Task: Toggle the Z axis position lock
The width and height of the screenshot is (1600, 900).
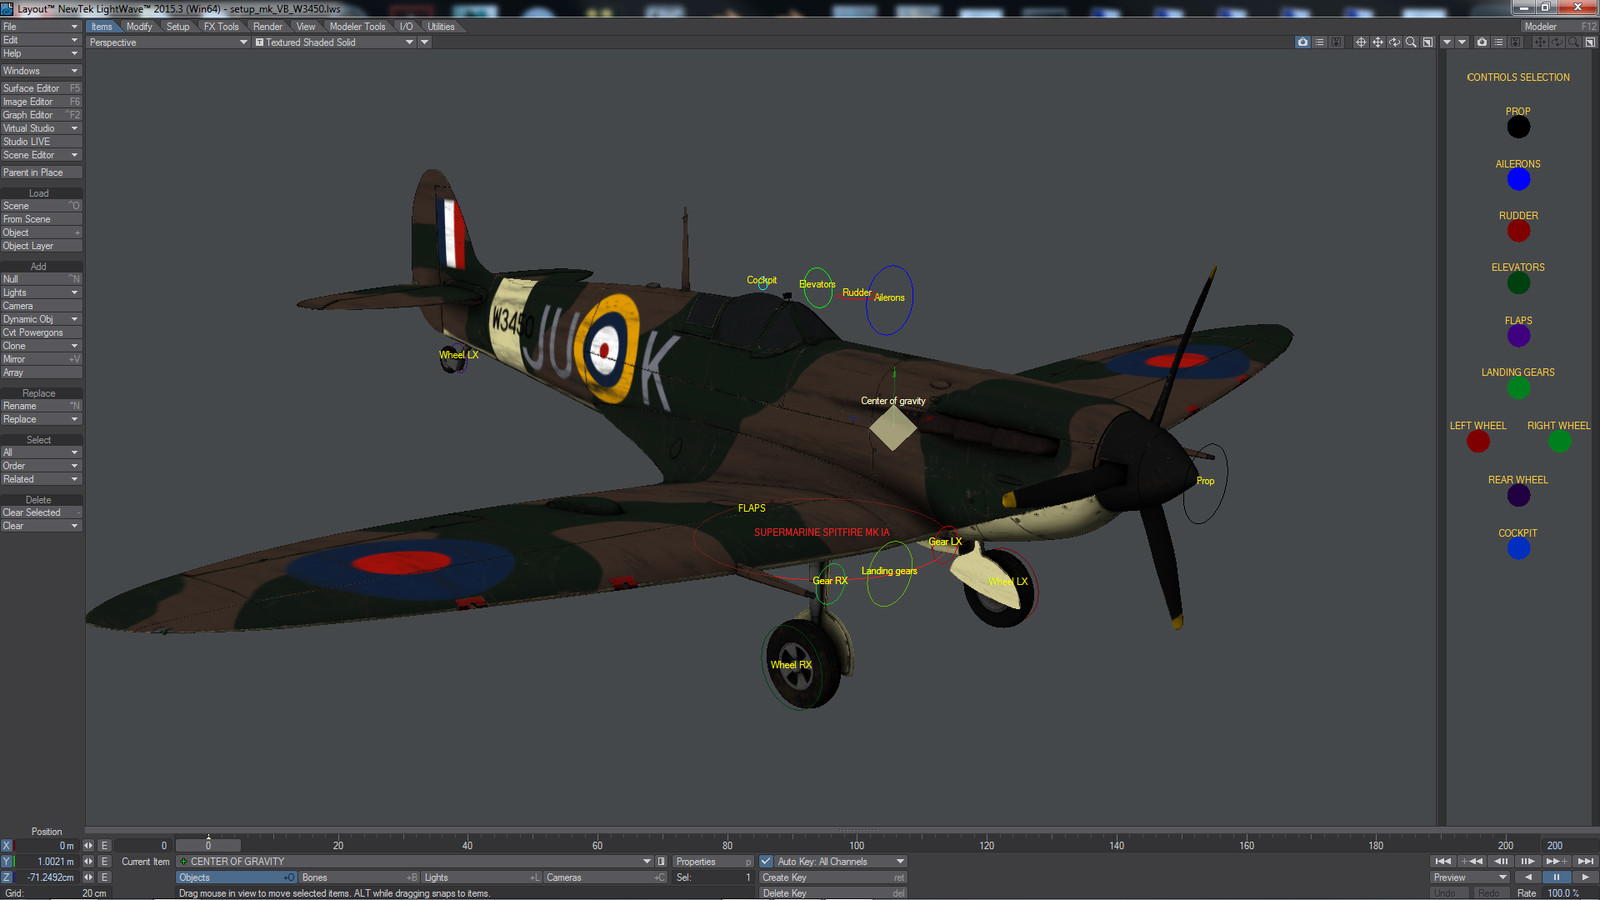Action: (x=6, y=877)
